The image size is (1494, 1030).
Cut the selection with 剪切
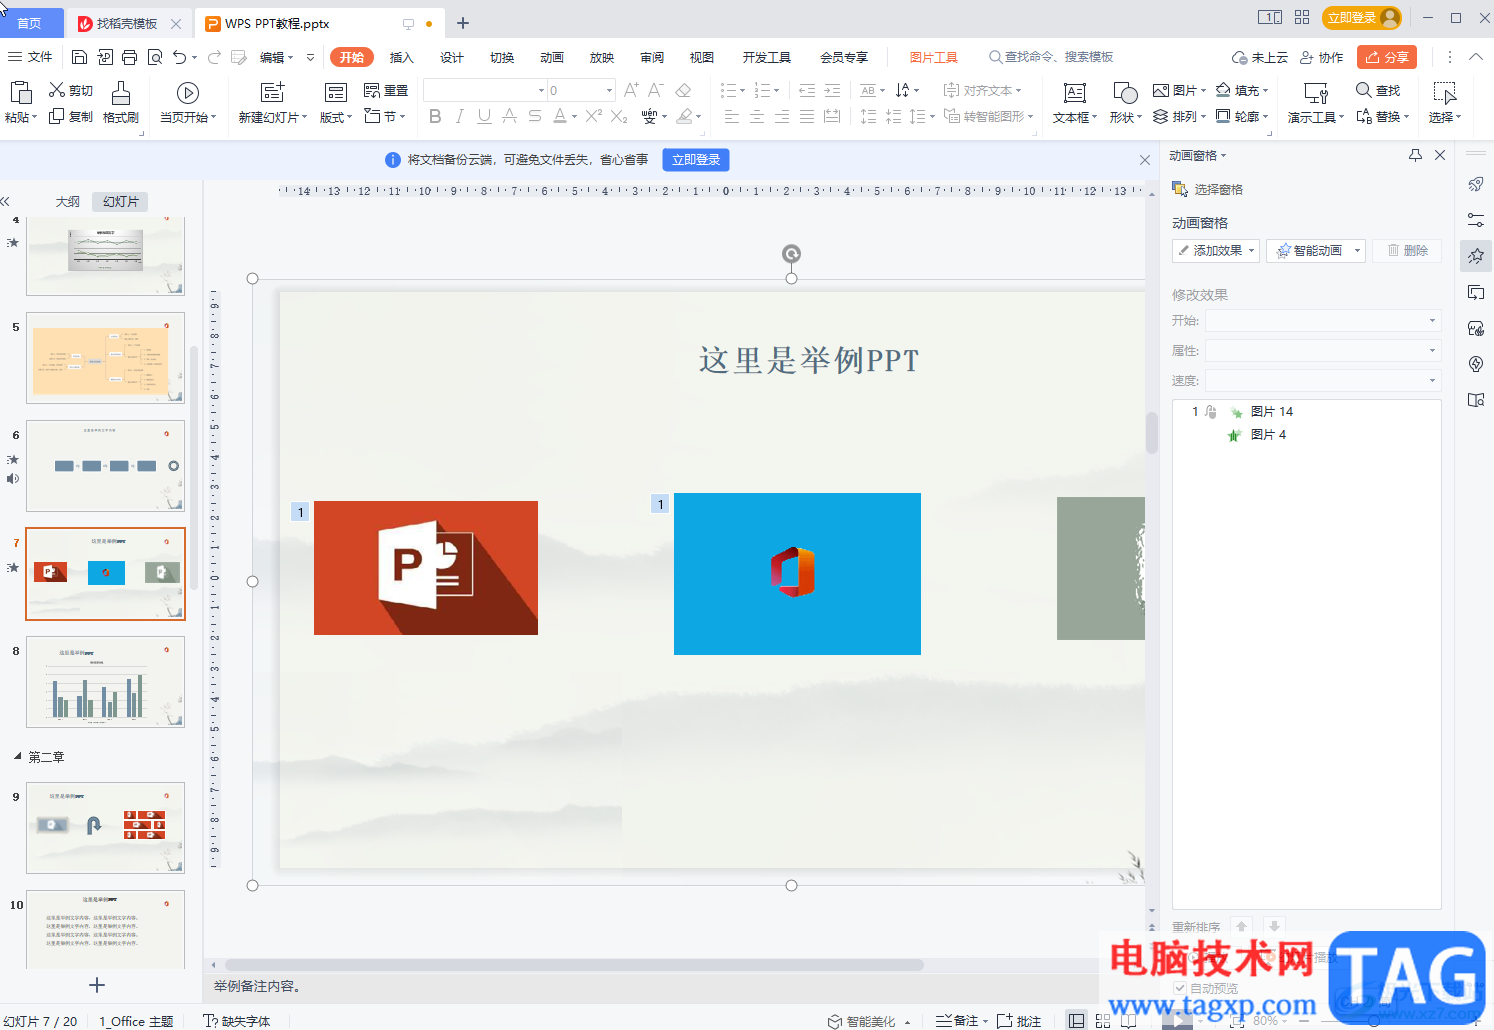71,90
